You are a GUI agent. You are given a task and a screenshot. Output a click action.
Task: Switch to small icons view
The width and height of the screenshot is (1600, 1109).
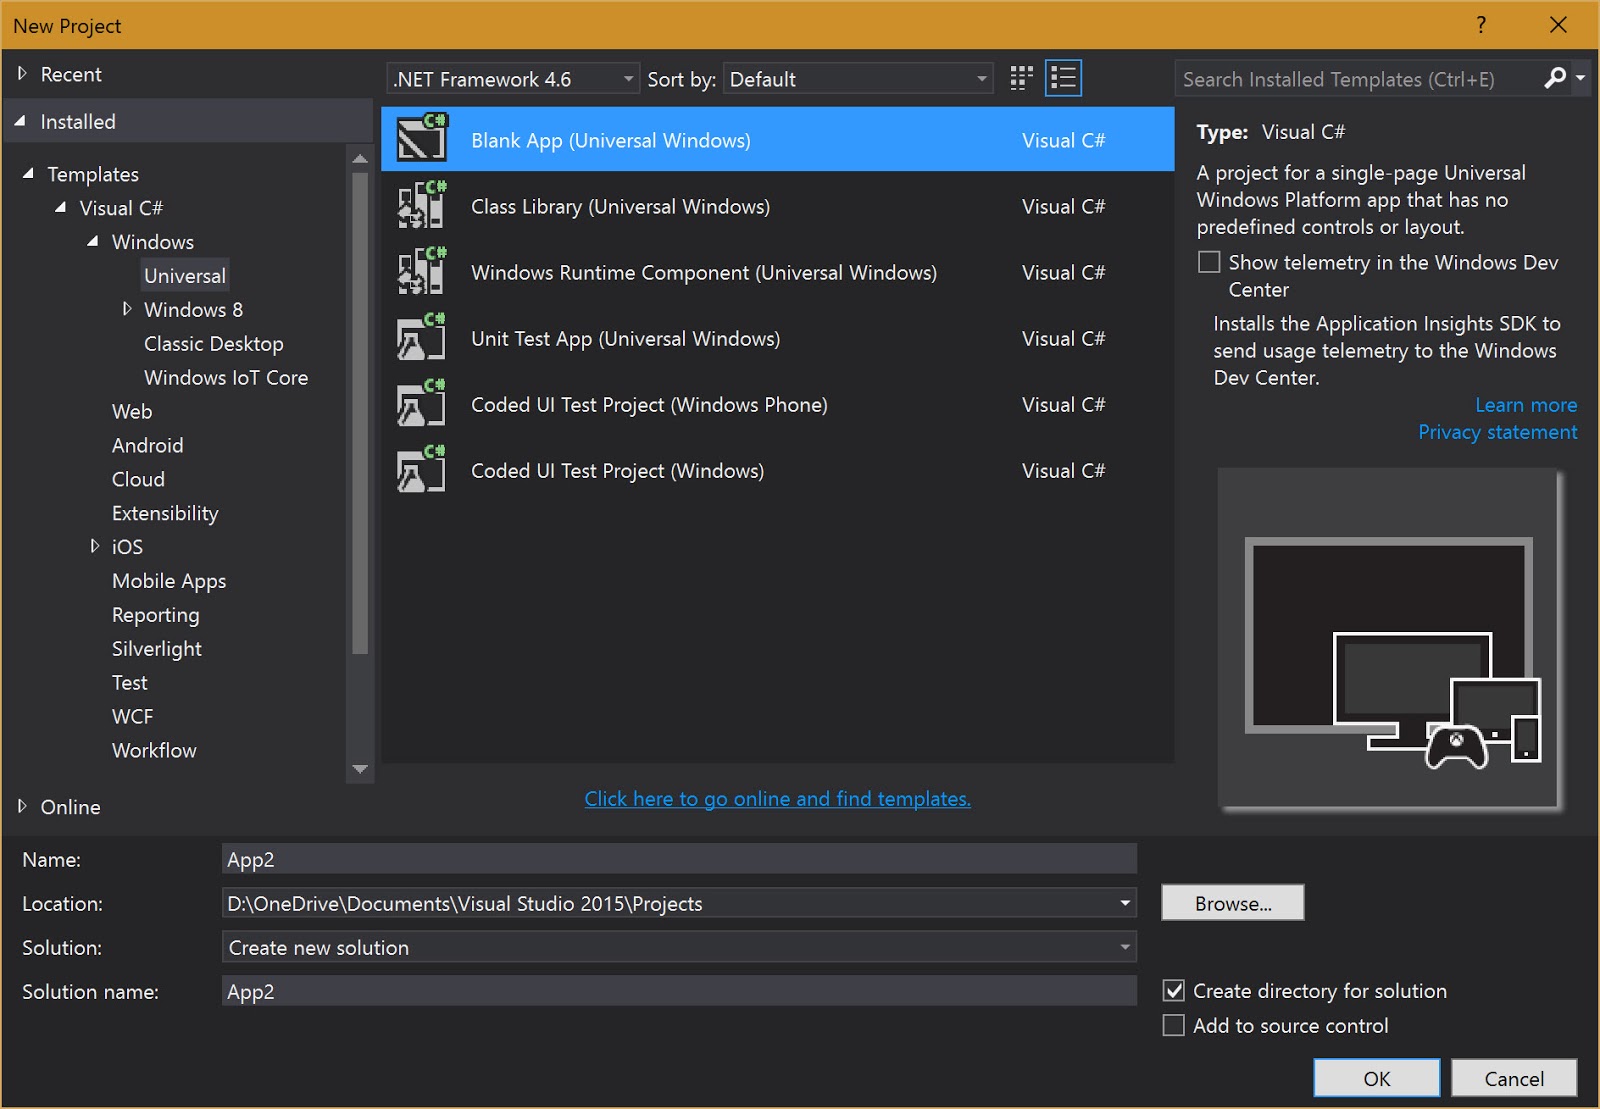click(x=1020, y=77)
